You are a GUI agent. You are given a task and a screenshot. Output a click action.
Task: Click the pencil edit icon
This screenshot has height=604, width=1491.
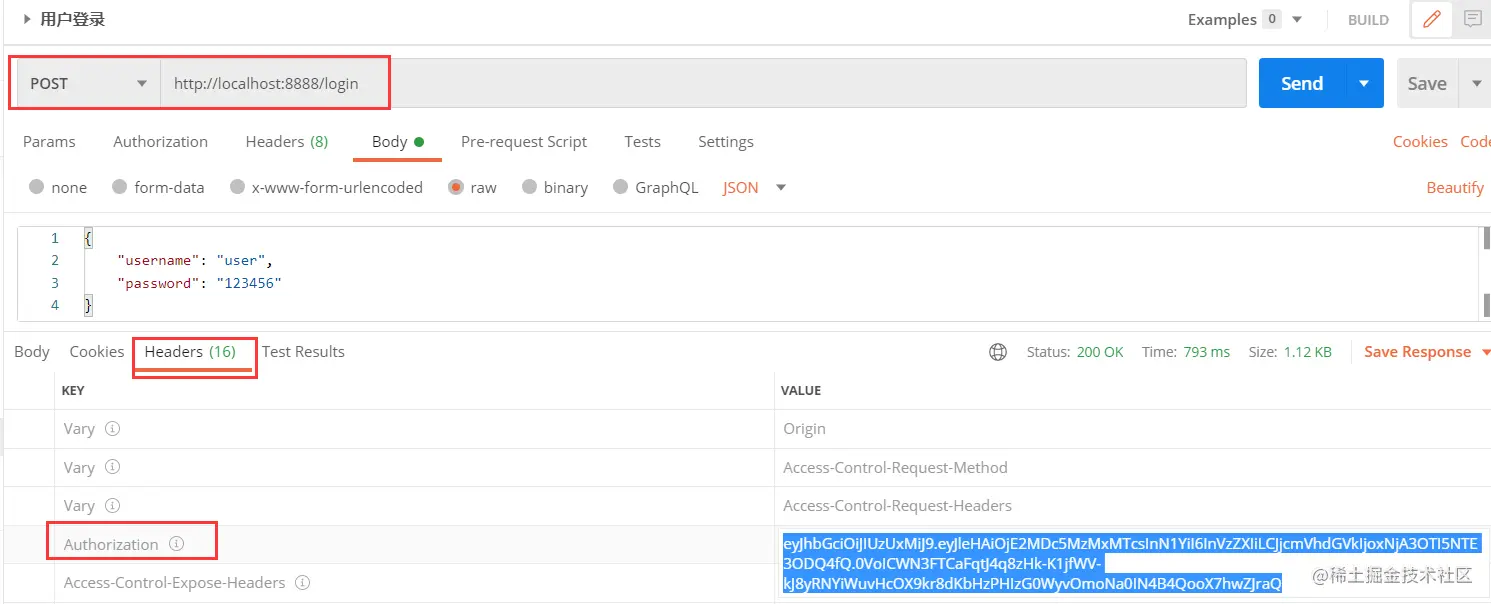pos(1431,19)
